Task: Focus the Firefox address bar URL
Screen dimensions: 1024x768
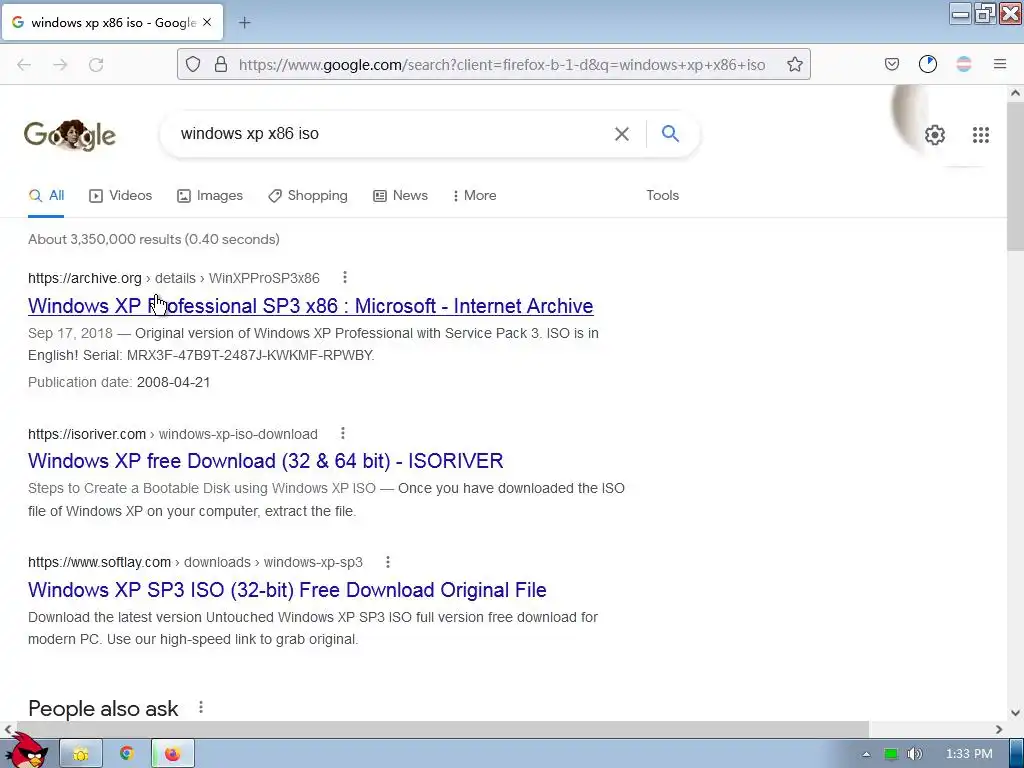Action: [502, 65]
